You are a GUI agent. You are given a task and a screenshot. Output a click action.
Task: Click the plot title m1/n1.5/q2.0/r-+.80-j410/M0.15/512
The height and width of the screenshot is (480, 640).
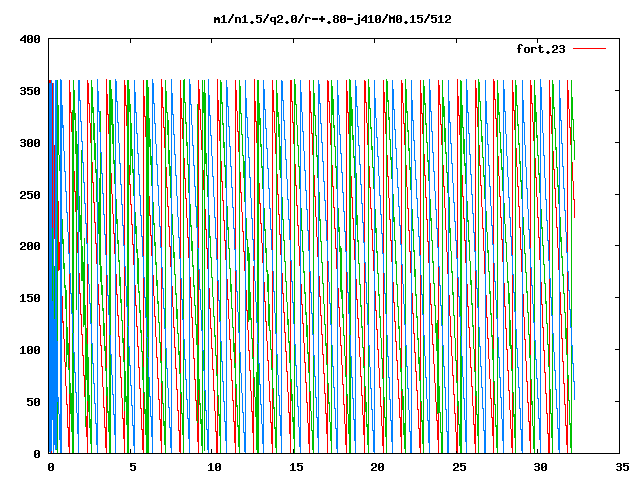pos(333,19)
